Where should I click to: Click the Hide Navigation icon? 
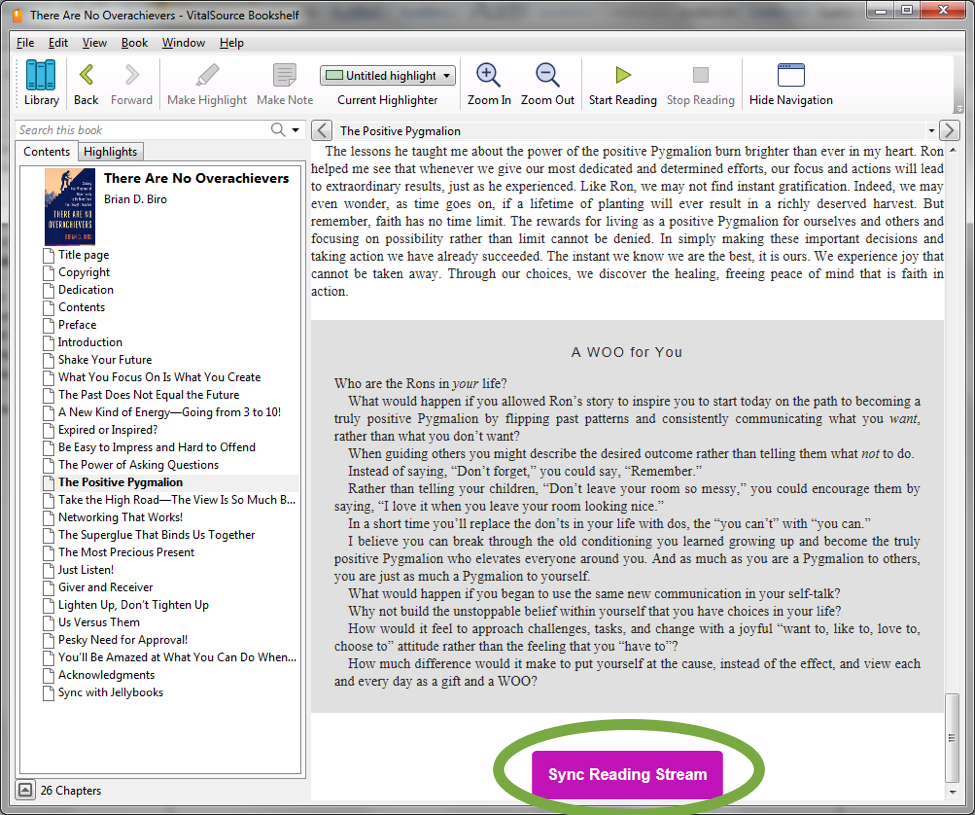pos(790,76)
